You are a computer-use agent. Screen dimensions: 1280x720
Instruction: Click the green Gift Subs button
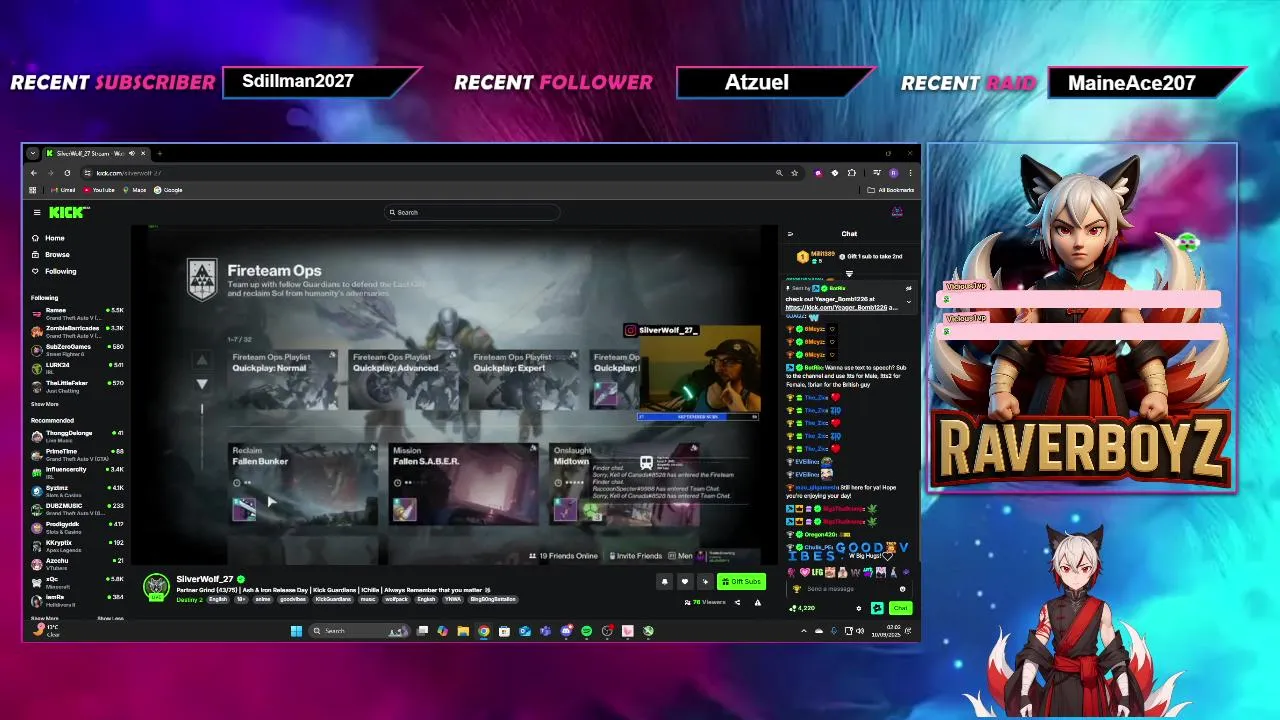(x=741, y=581)
